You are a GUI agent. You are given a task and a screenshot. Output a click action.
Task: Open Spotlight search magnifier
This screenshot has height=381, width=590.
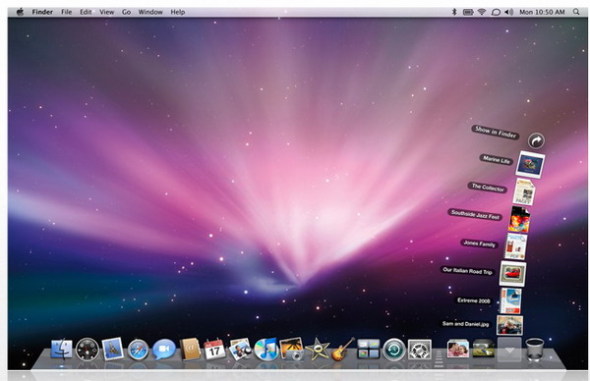click(576, 12)
